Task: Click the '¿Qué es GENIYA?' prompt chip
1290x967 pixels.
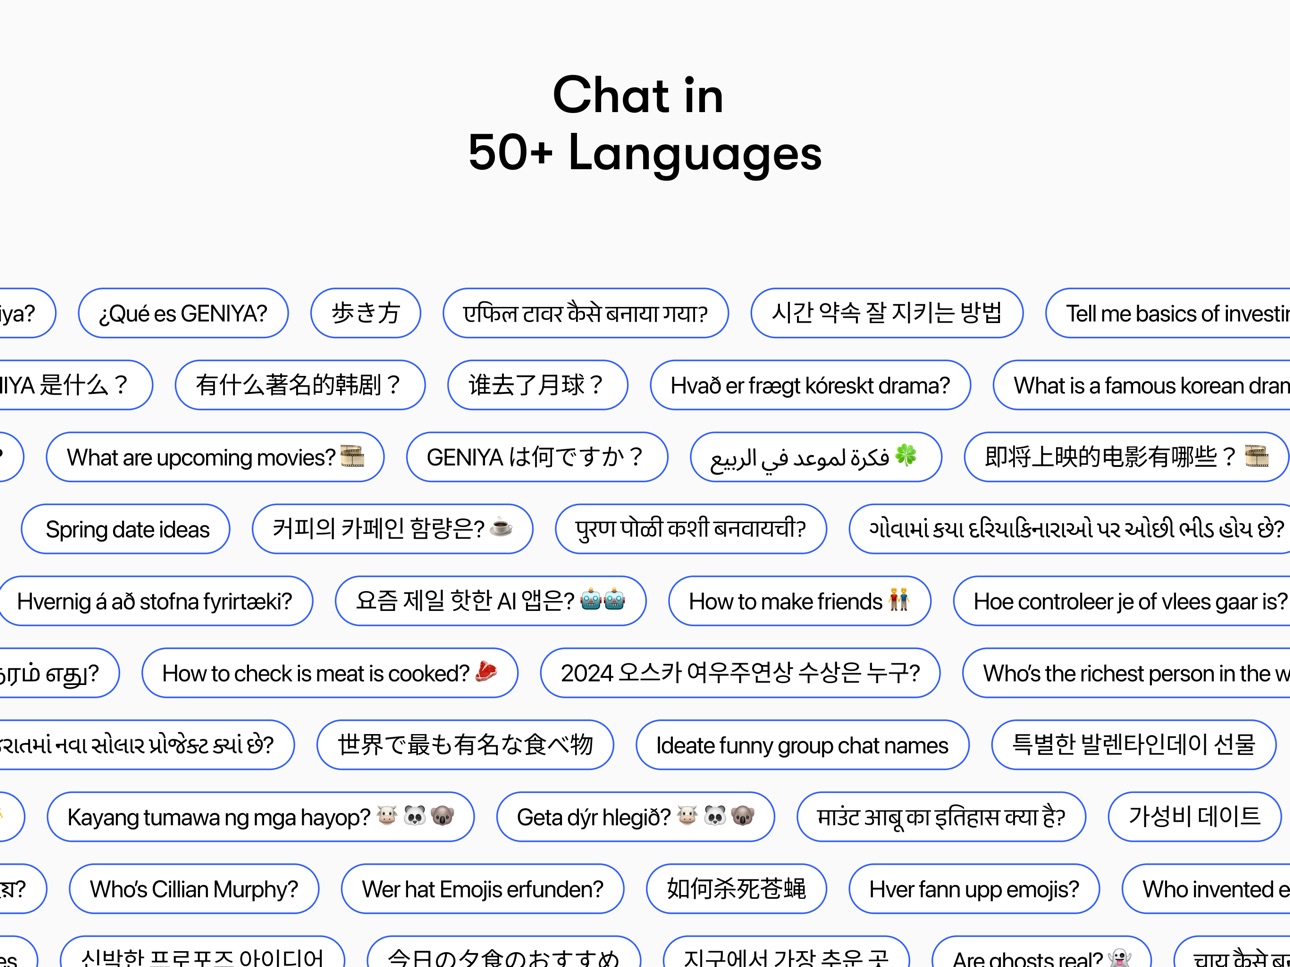Action: (183, 313)
